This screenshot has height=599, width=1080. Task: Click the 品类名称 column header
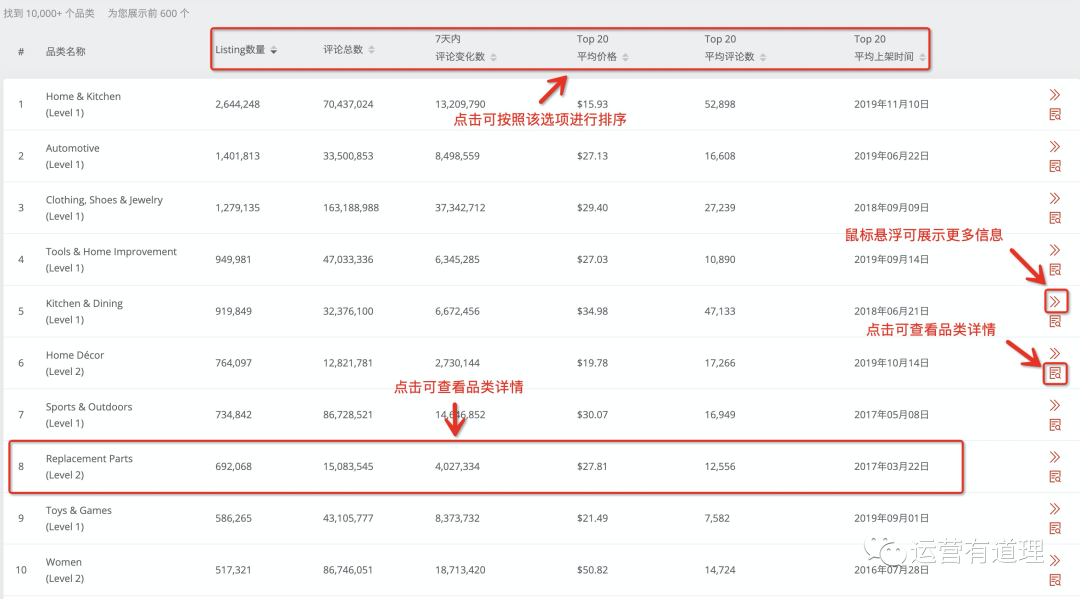point(66,51)
